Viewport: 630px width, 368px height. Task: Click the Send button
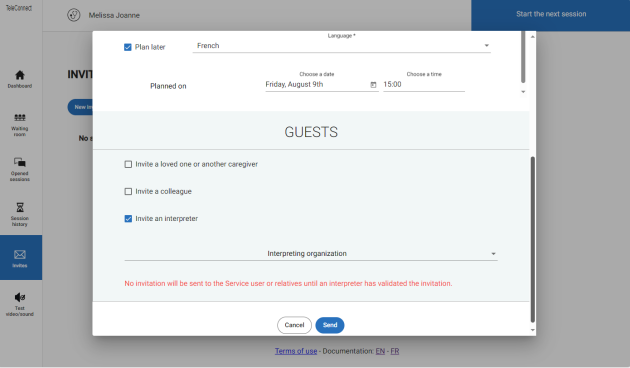point(330,325)
